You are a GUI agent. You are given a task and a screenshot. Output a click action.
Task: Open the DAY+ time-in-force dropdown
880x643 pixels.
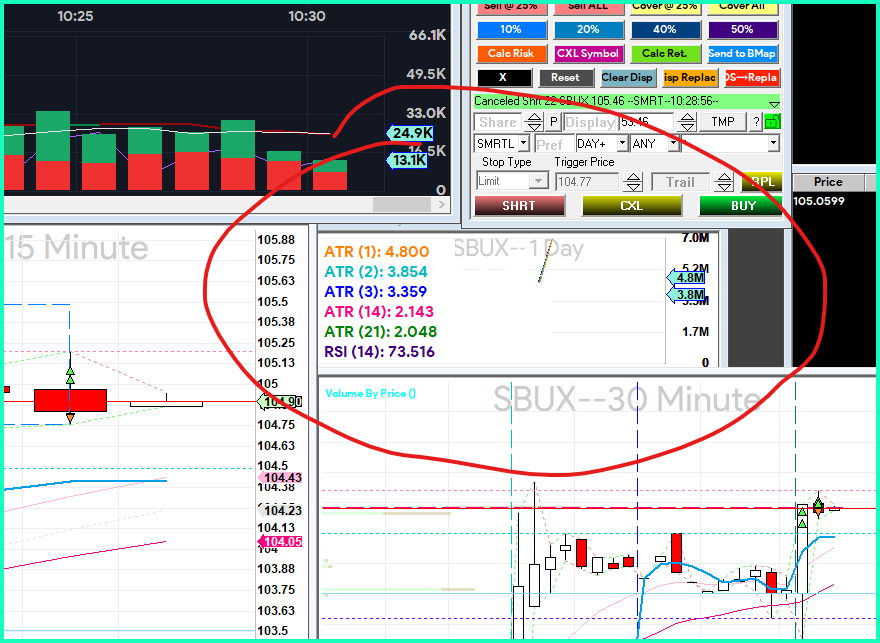[x=622, y=144]
